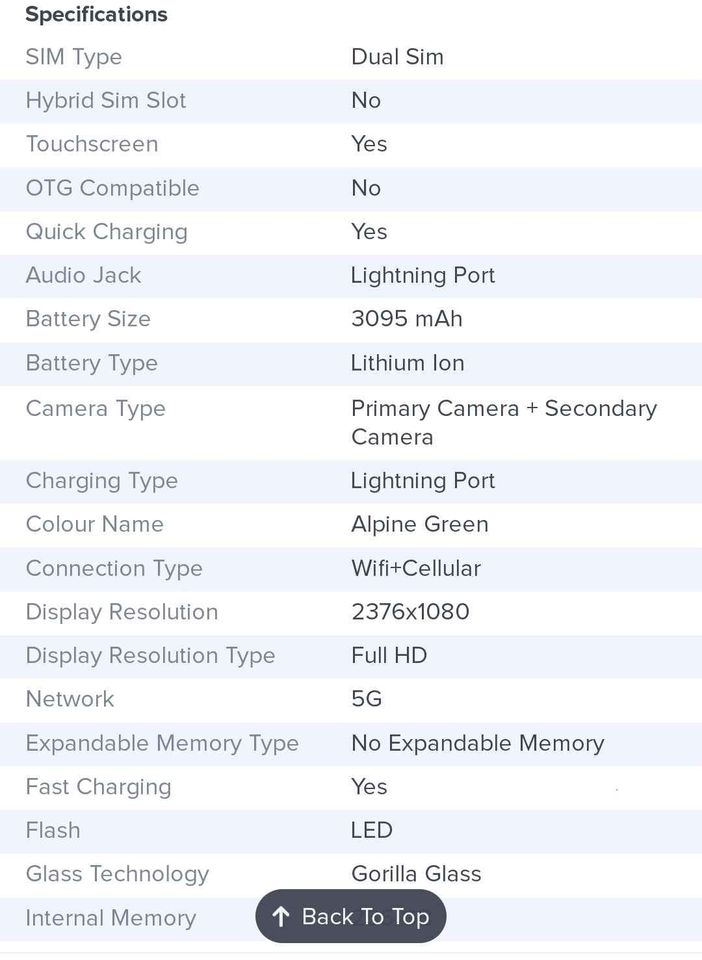Select the SIM Type label
This screenshot has height=960, width=702.
point(74,57)
